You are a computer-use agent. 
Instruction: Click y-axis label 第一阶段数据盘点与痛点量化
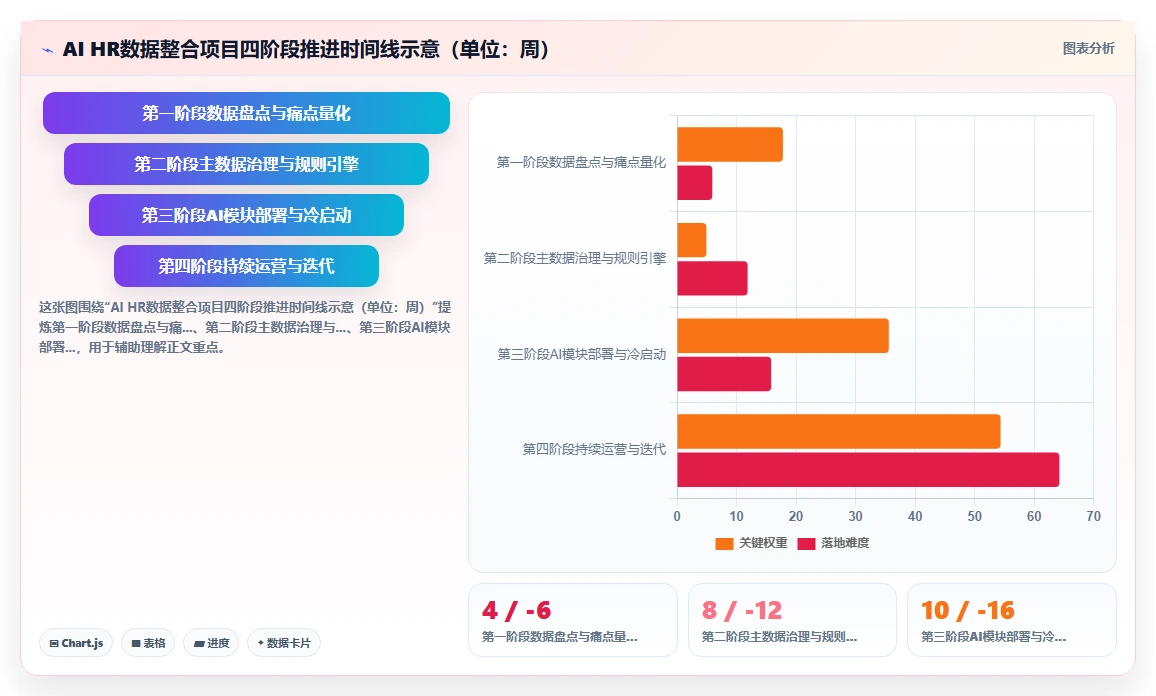[581, 162]
